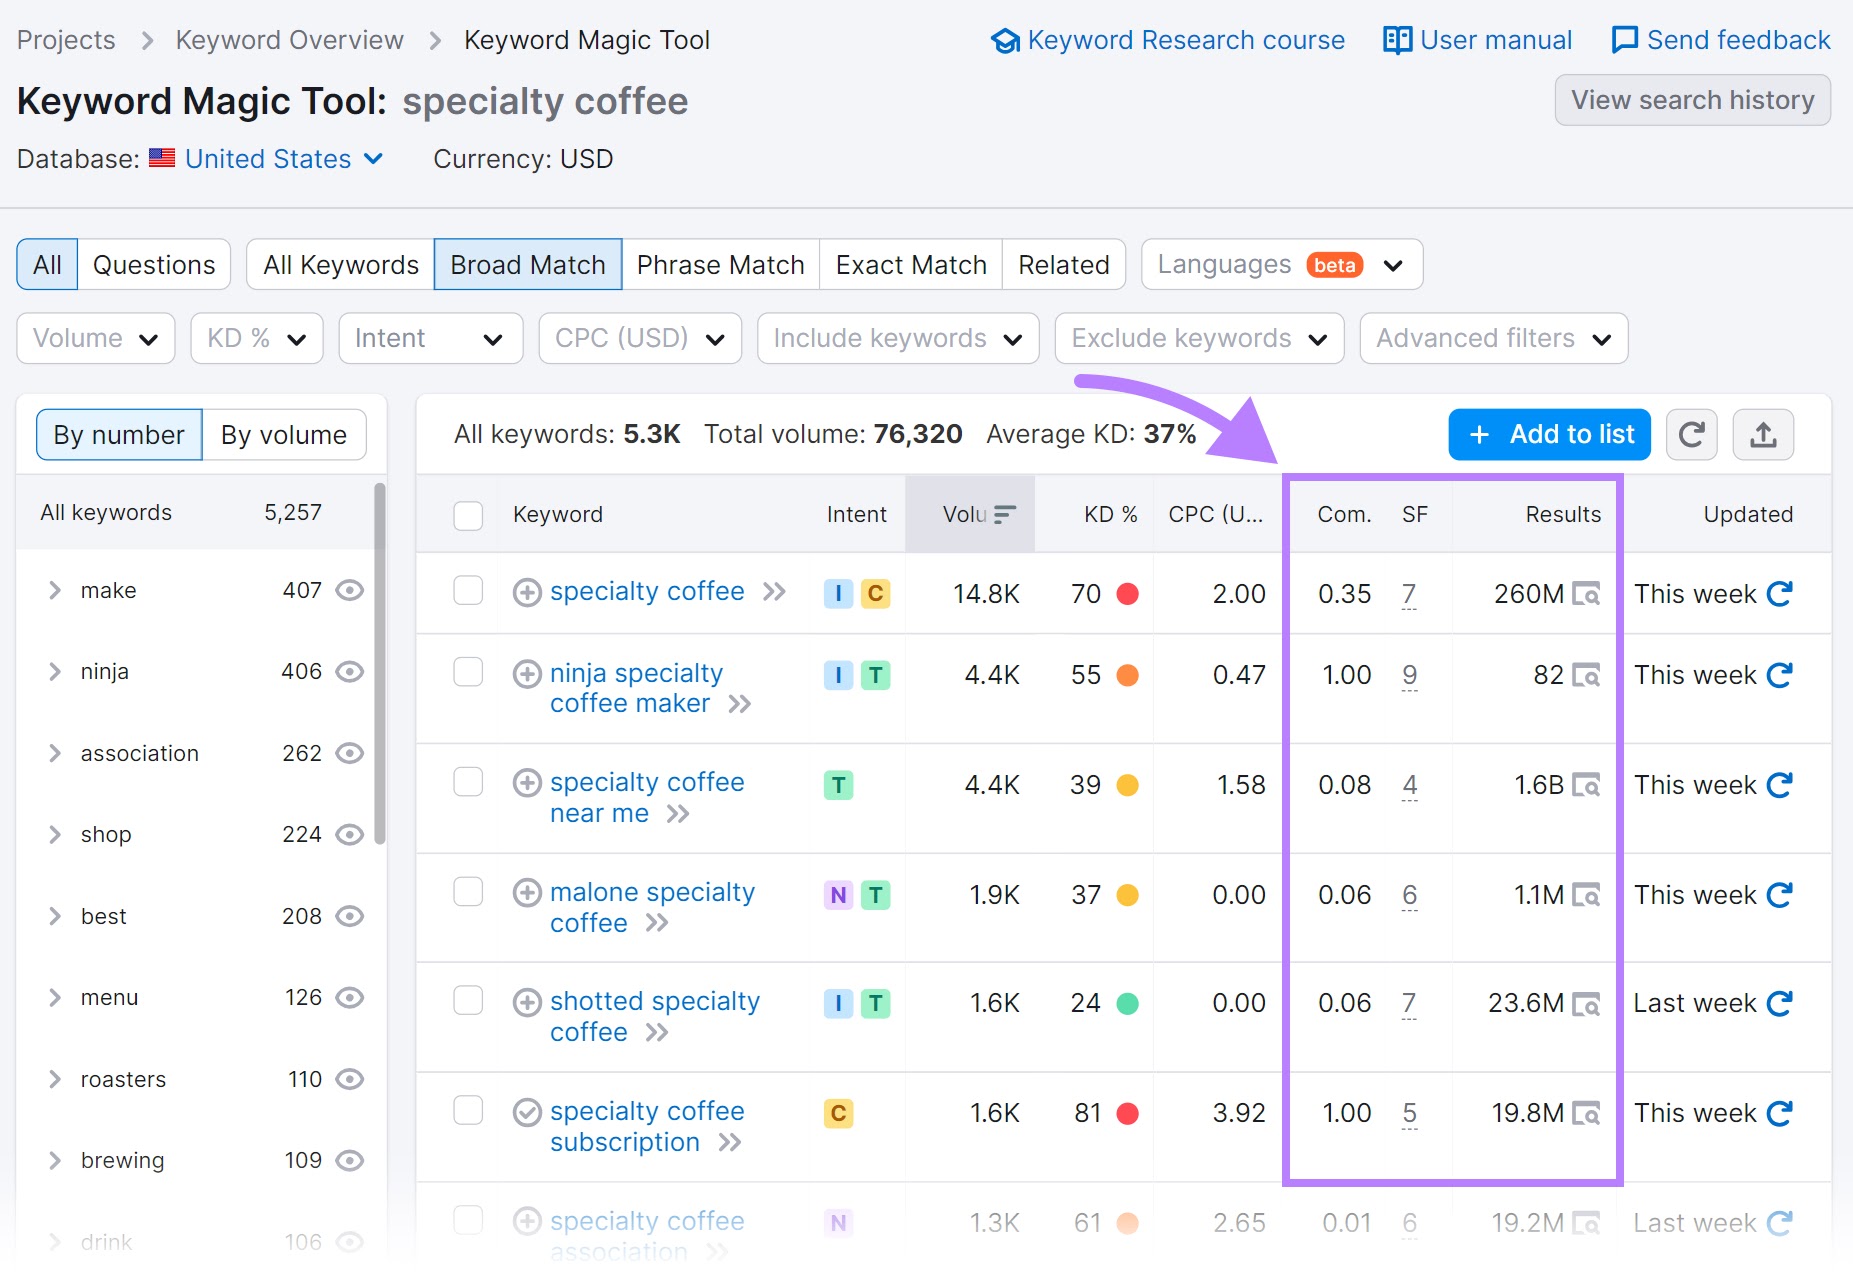Image resolution: width=1853 pixels, height=1285 pixels.
Task: Refresh metrics for ninja specialty coffee maker
Action: (1780, 675)
